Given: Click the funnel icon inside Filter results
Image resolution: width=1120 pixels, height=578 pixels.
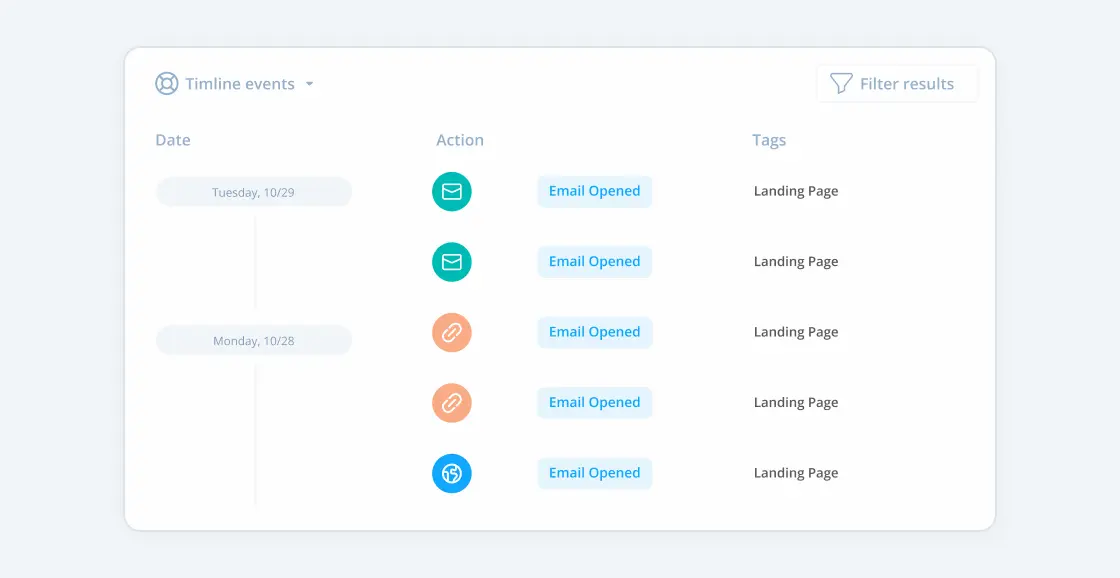Looking at the screenshot, I should pyautogui.click(x=840, y=84).
